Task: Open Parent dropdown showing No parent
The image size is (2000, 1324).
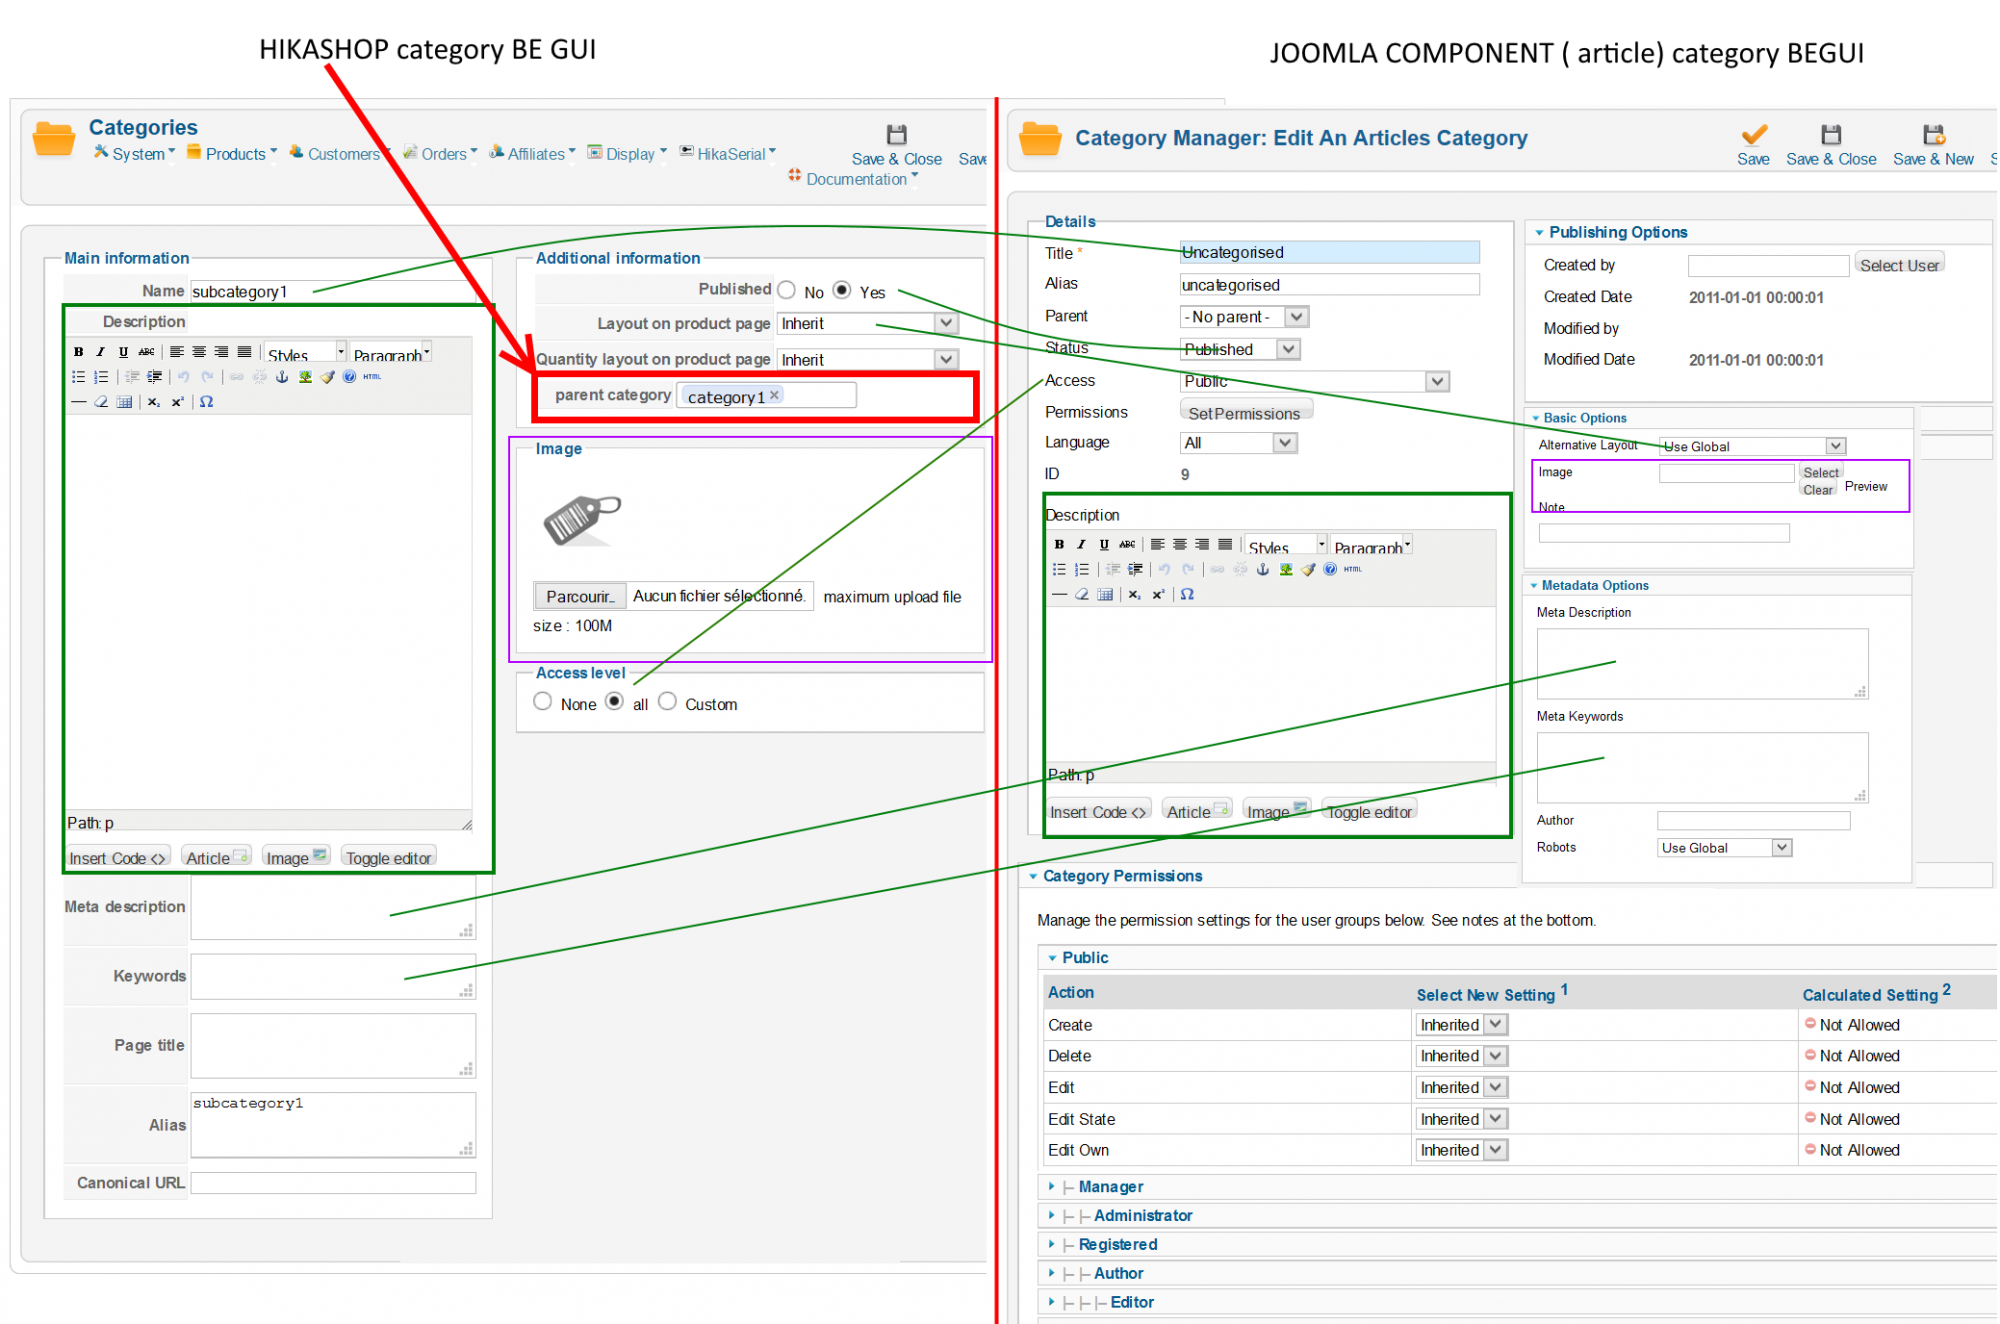Action: point(1244,317)
